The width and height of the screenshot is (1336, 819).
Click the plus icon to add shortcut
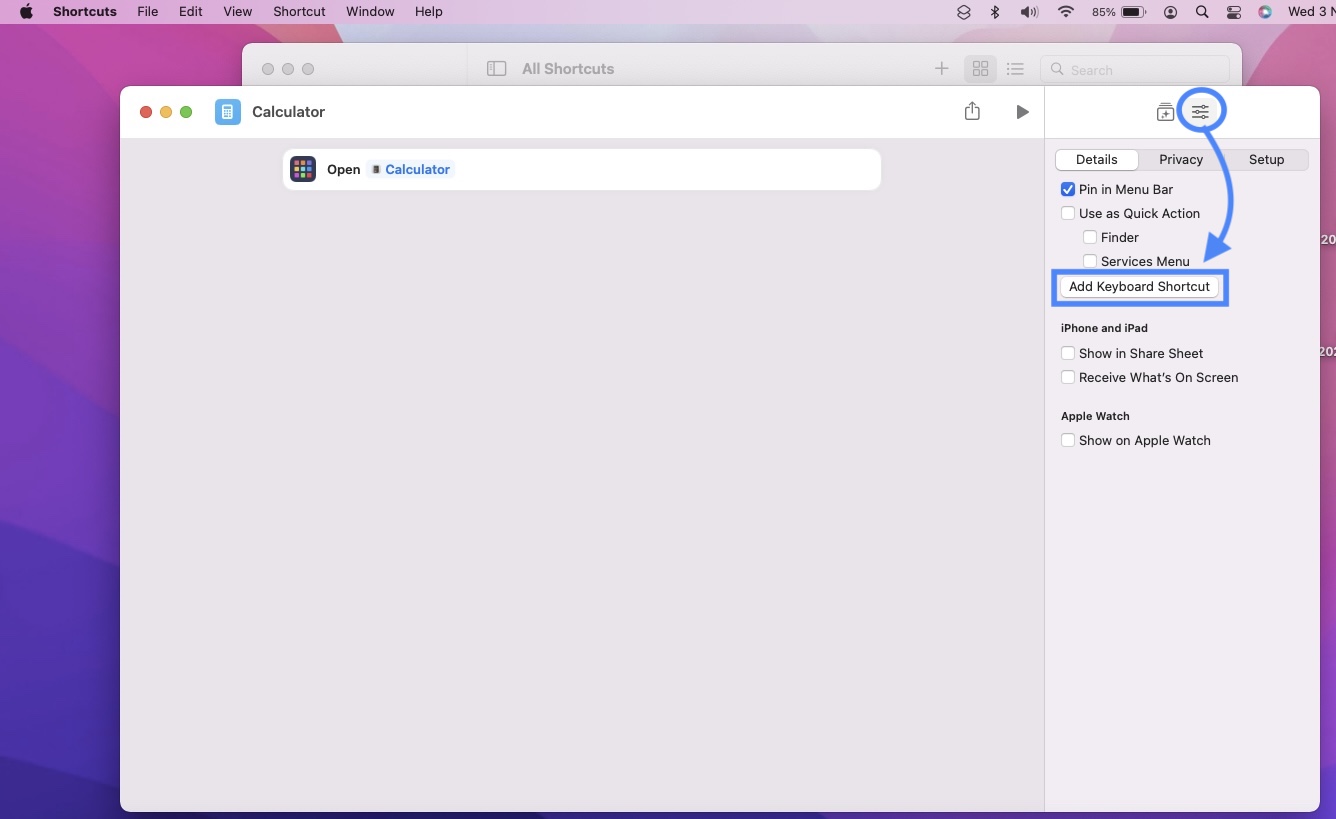coord(941,69)
